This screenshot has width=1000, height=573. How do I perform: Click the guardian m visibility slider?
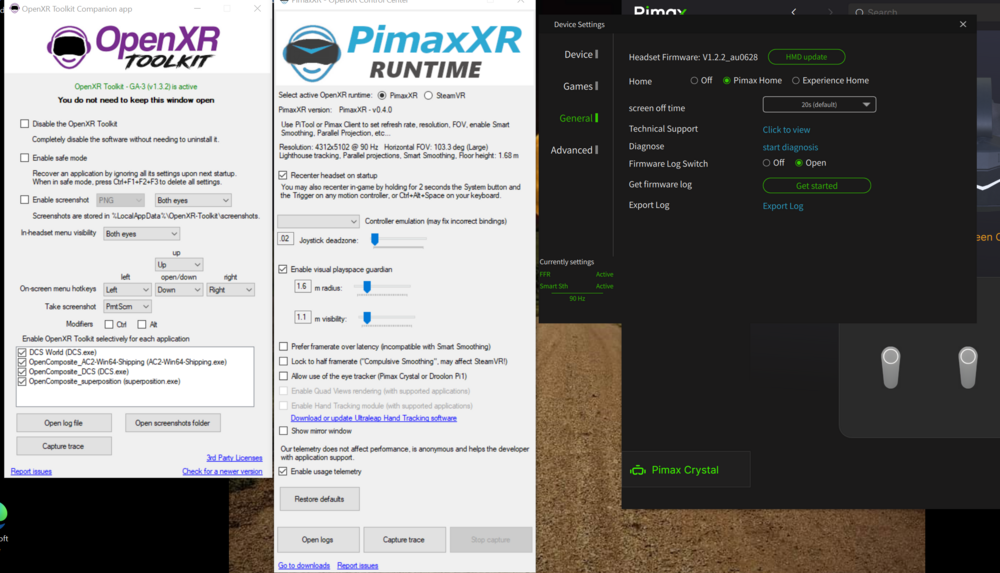367,318
